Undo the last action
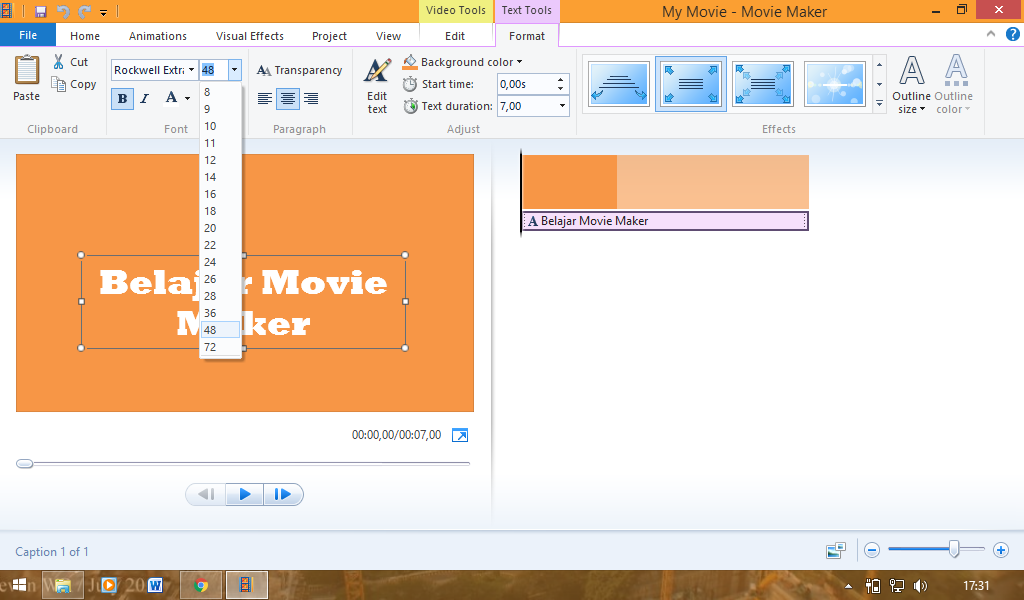The height and width of the screenshot is (600, 1024). point(63,11)
